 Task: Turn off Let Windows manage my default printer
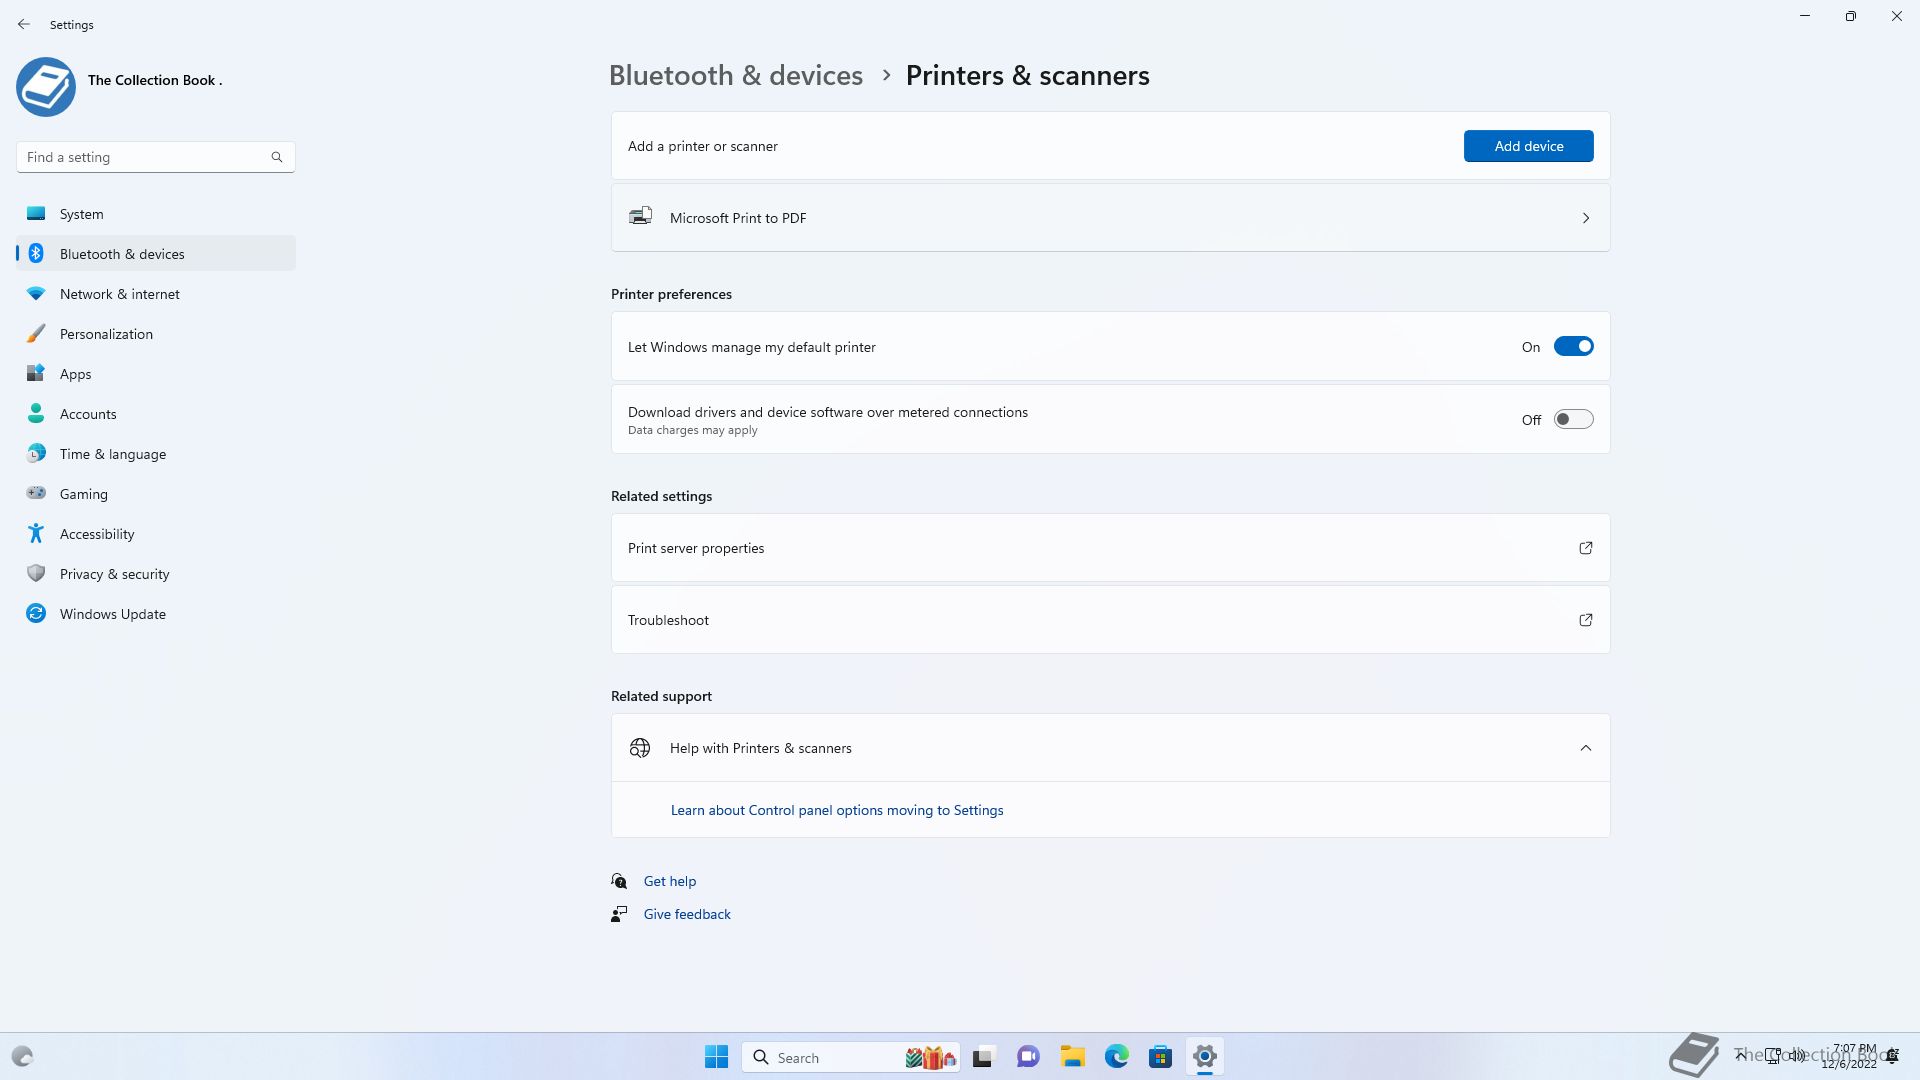(1573, 347)
